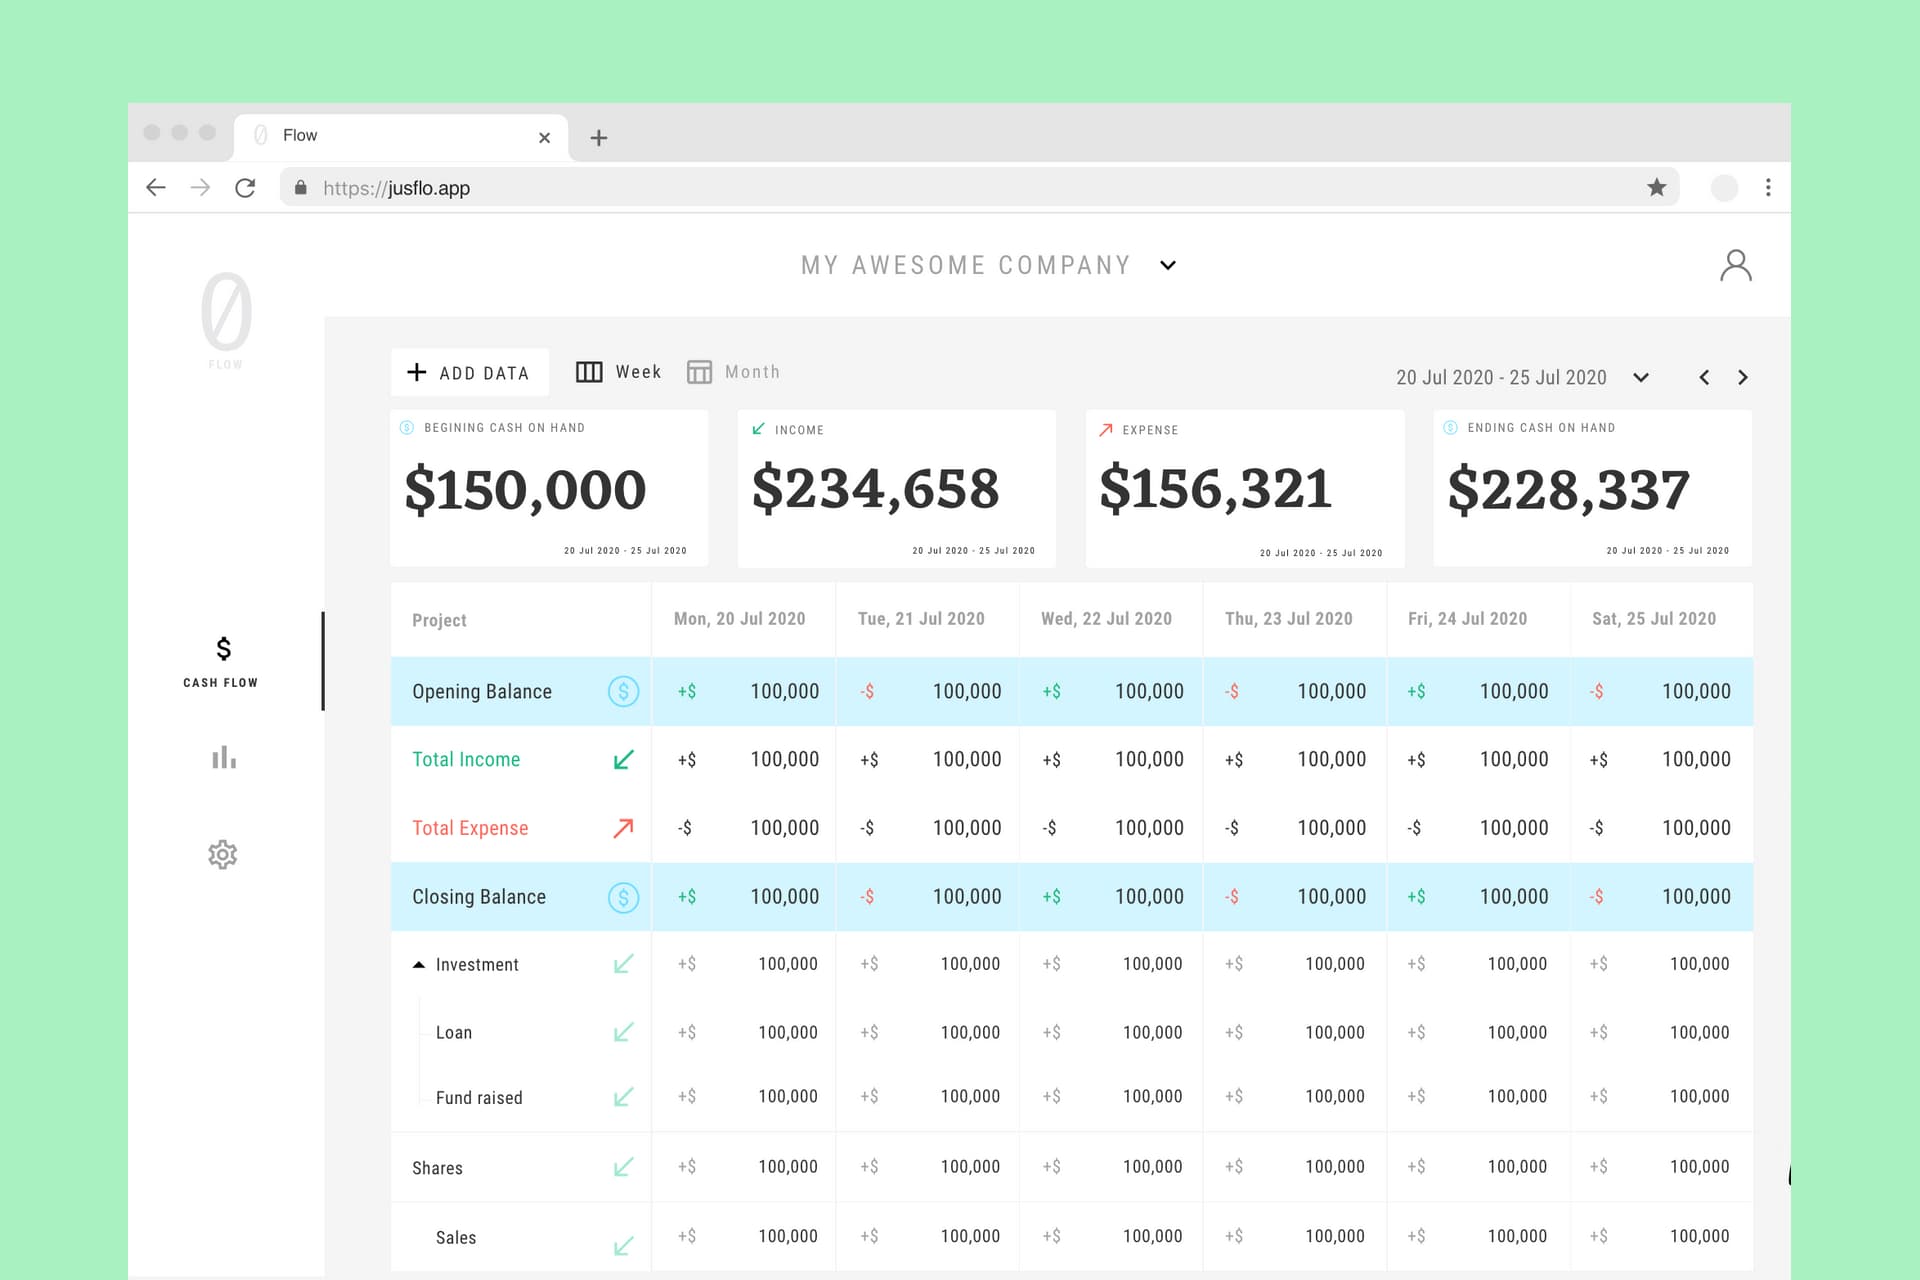The image size is (1920, 1280).
Task: Open the settings gear in sidebar
Action: pyautogui.click(x=222, y=854)
